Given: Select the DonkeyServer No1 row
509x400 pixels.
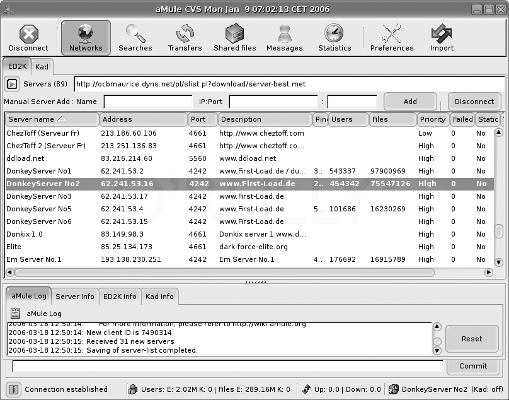Looking at the screenshot, I should (x=249, y=171).
